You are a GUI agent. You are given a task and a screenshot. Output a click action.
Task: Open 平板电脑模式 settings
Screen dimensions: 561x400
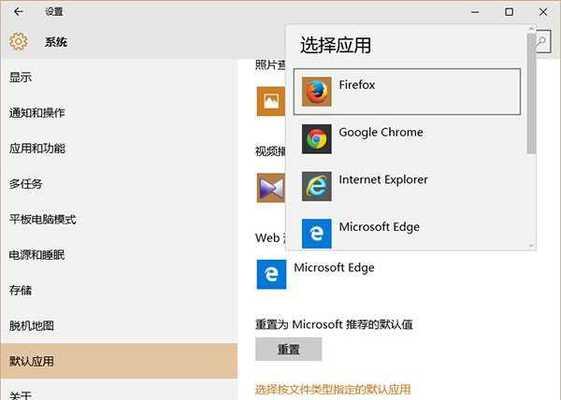pos(43,219)
